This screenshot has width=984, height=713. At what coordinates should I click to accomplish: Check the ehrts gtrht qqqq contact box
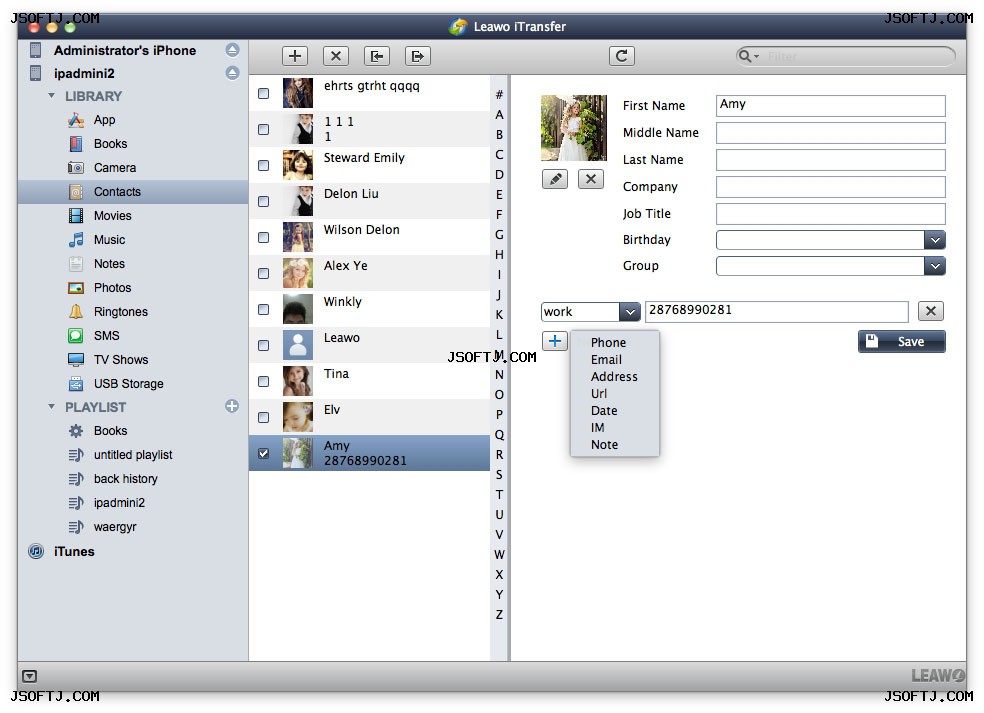(264, 93)
